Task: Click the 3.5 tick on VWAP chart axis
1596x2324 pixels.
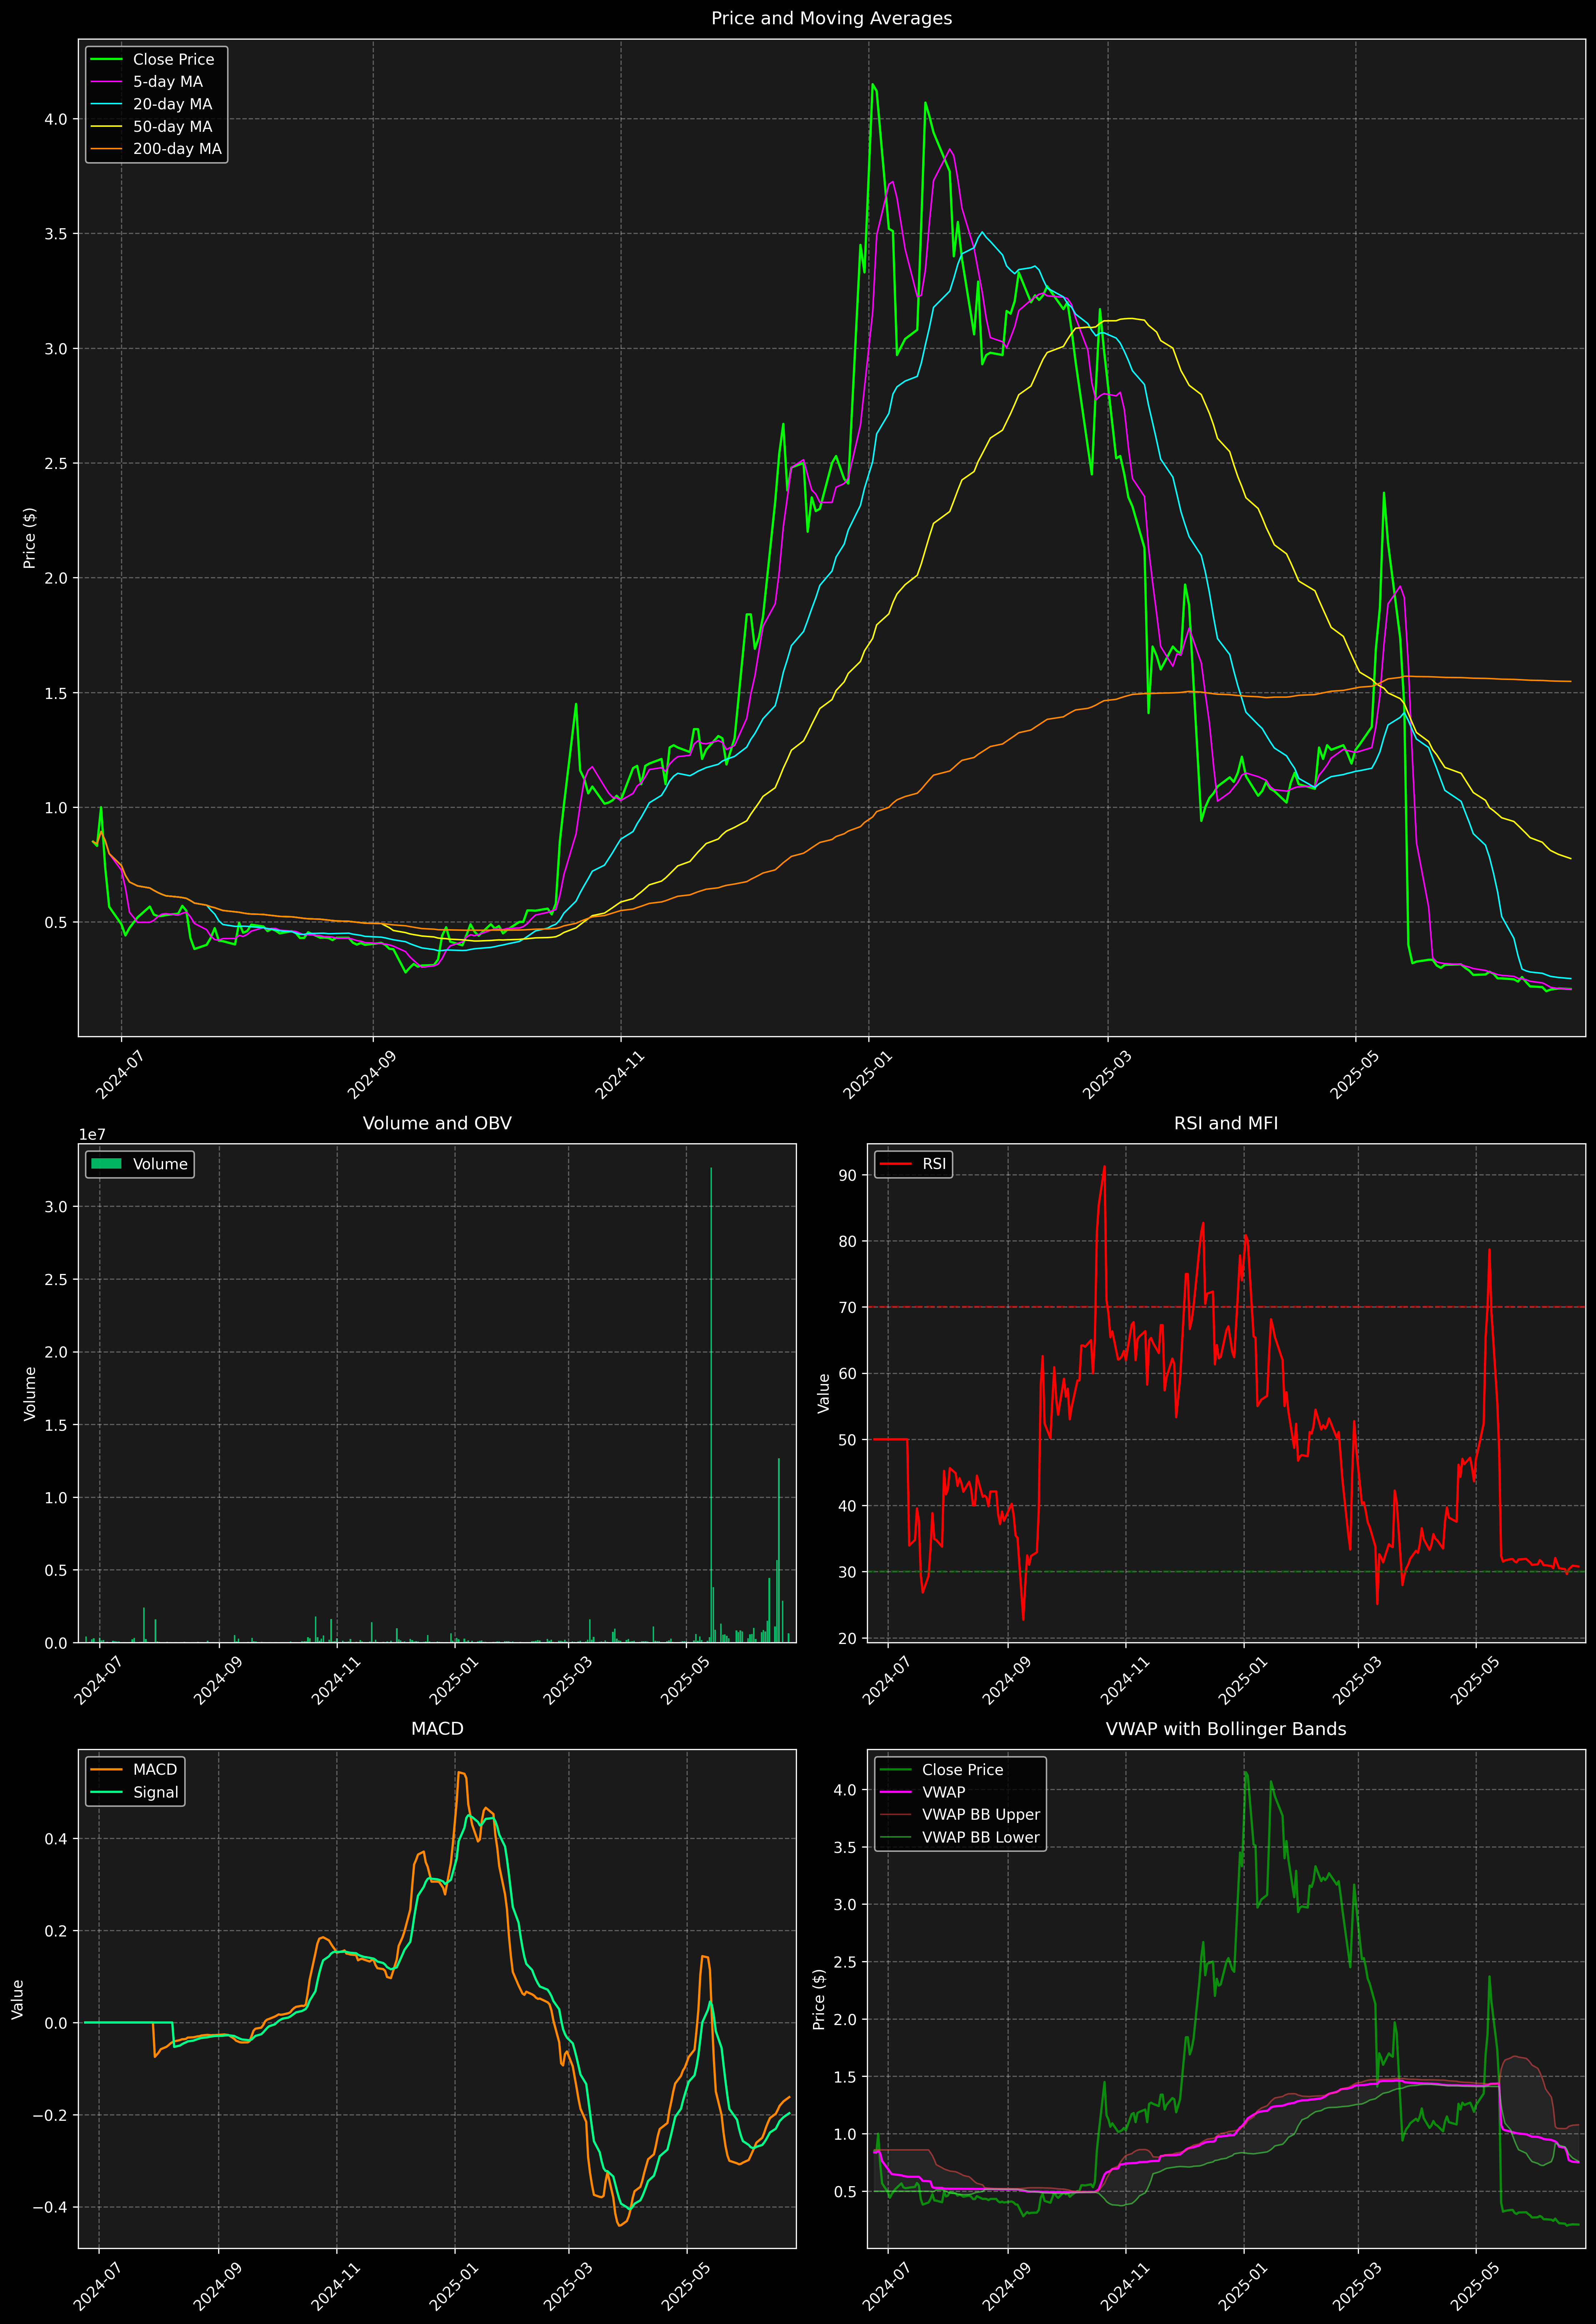Action: [x=846, y=1847]
